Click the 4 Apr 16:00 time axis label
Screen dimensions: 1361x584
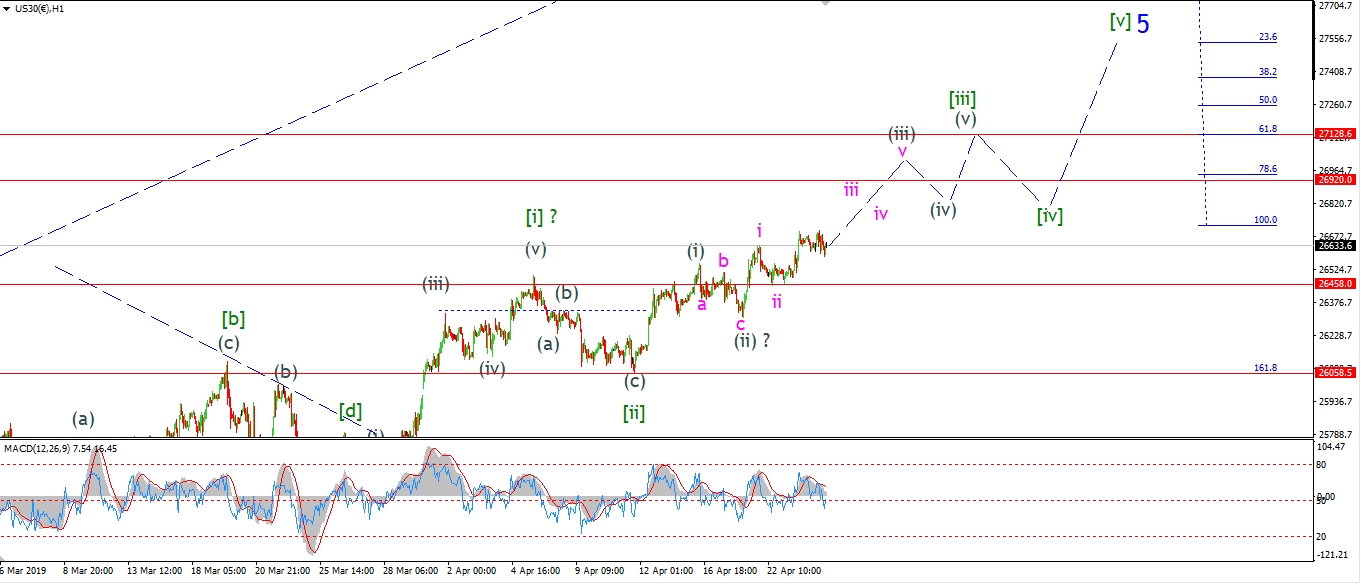coord(537,571)
